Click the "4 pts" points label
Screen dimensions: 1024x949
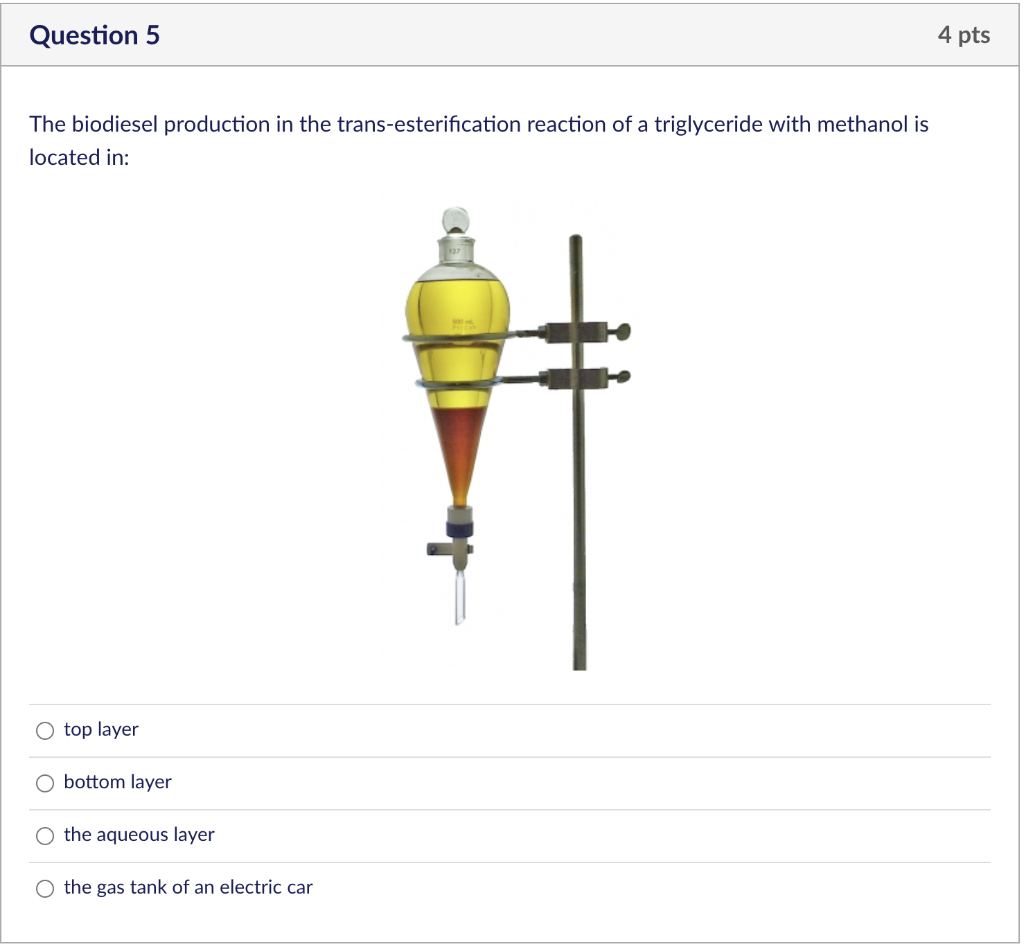[966, 35]
